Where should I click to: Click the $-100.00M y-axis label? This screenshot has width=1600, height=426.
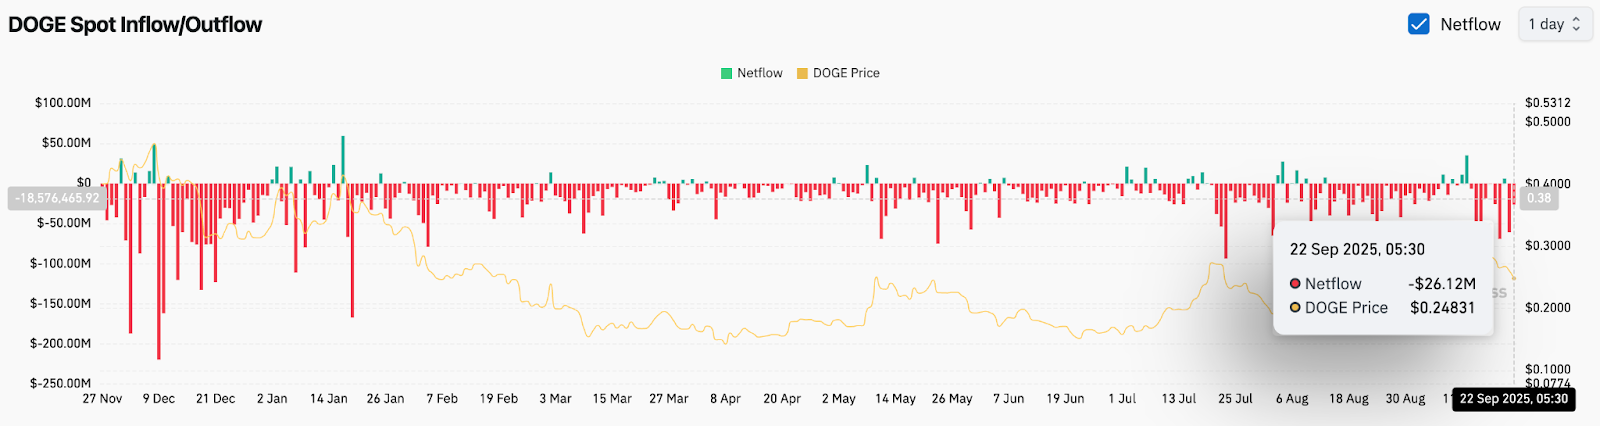click(x=62, y=263)
